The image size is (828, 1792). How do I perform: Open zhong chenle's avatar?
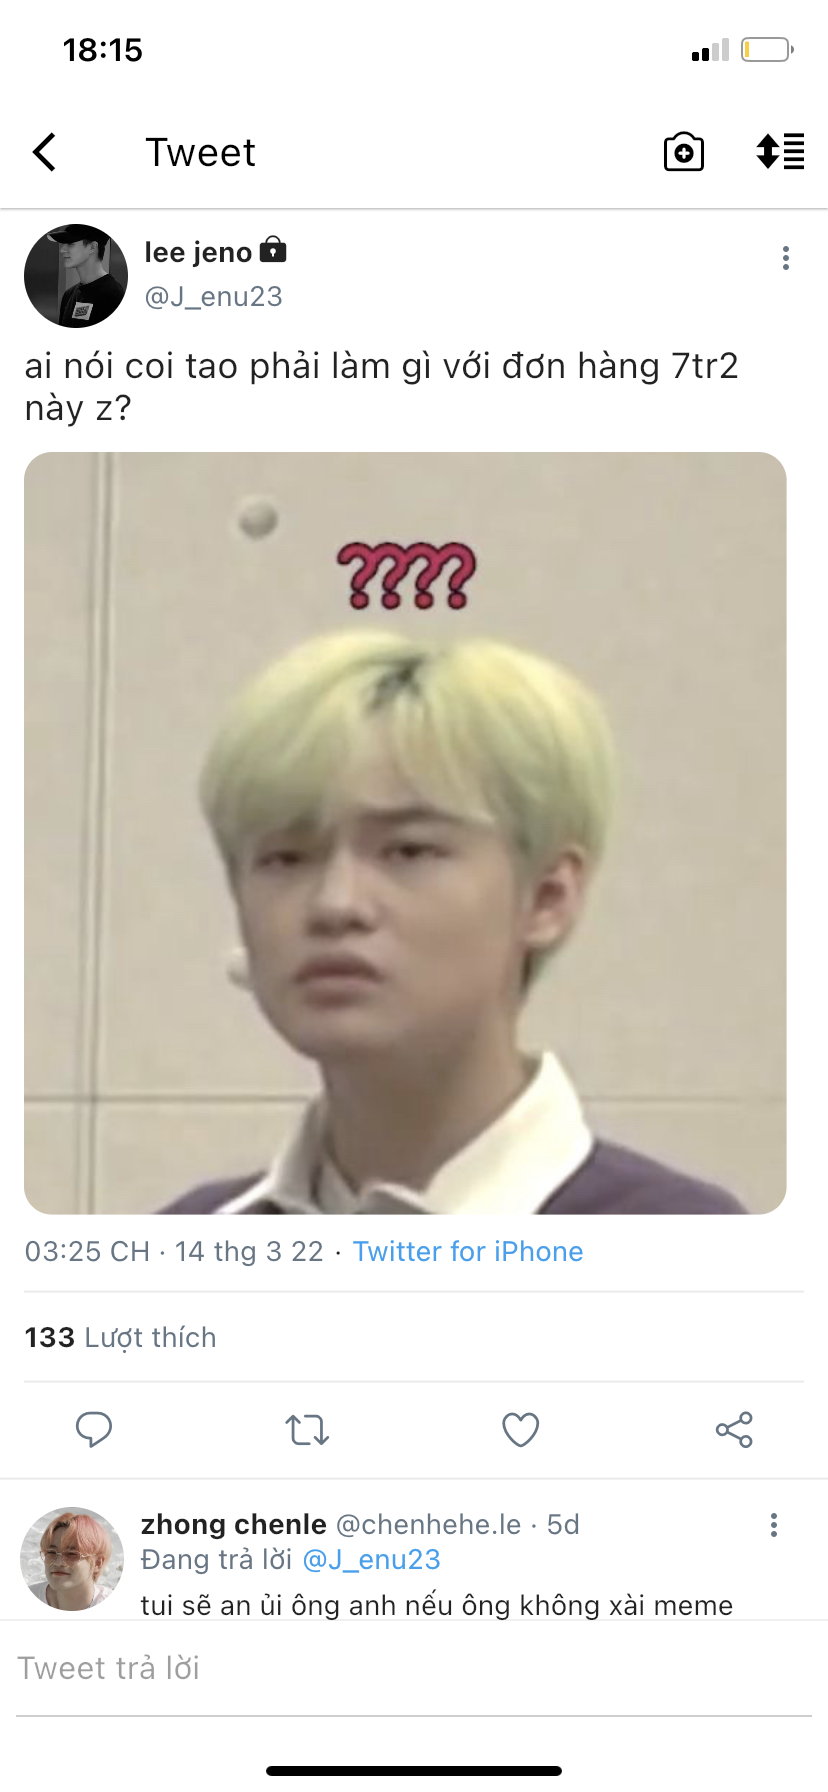point(72,1558)
